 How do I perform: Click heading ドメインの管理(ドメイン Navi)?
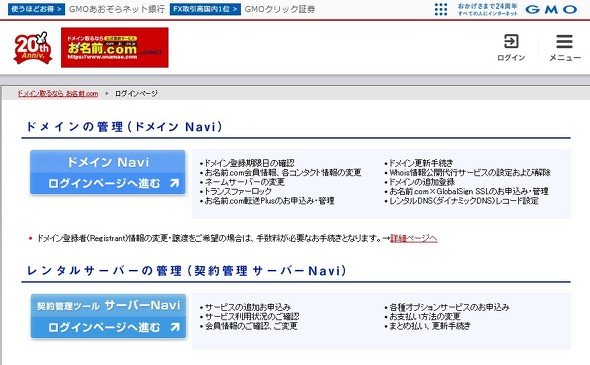(x=124, y=126)
